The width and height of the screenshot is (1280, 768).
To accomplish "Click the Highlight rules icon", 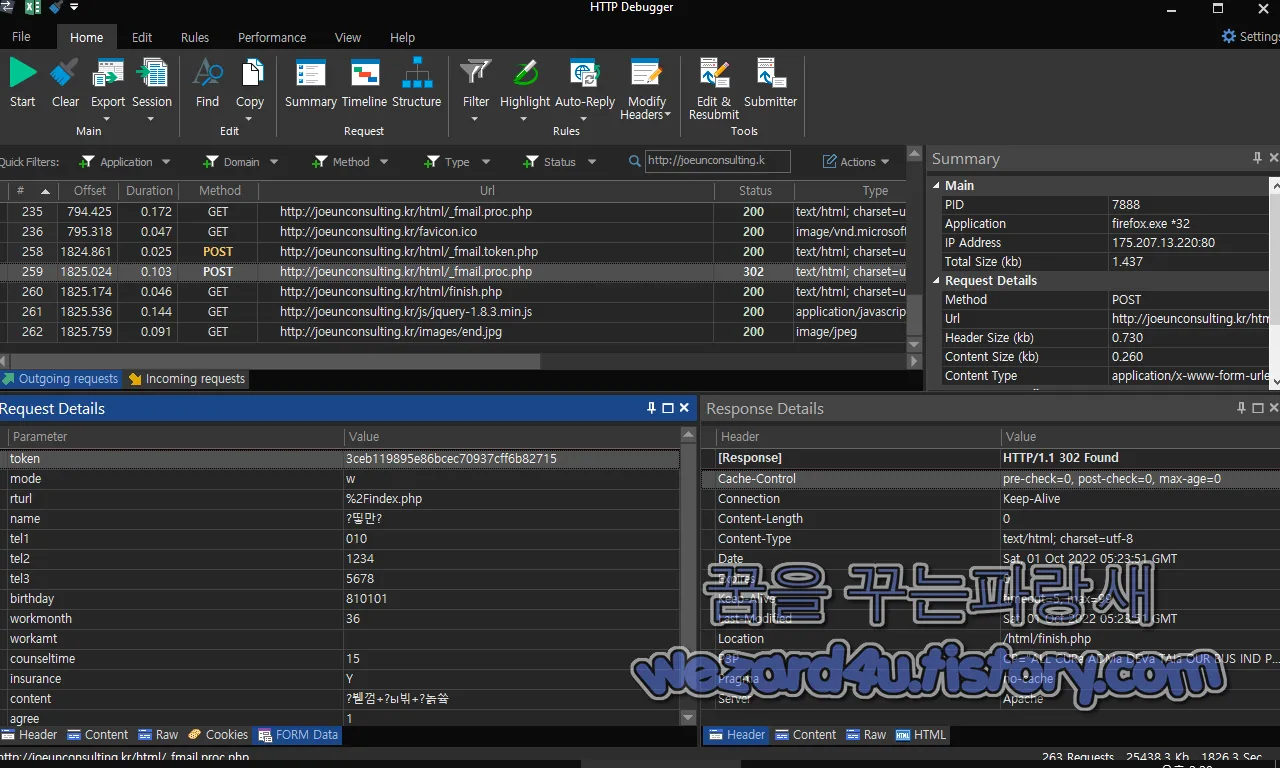I will tap(525, 73).
